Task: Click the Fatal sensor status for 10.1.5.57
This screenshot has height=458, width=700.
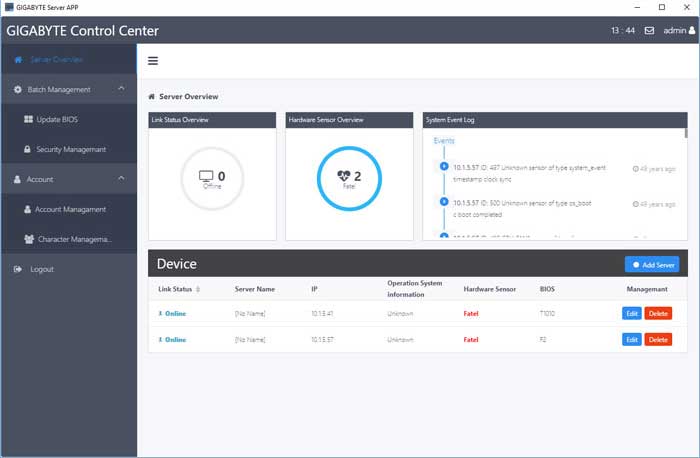Action: pos(471,340)
